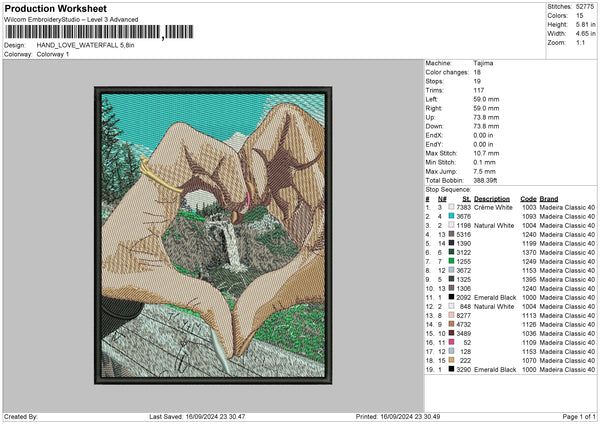Select thread code 1036
The width and height of the screenshot is (600, 424).
point(529,333)
